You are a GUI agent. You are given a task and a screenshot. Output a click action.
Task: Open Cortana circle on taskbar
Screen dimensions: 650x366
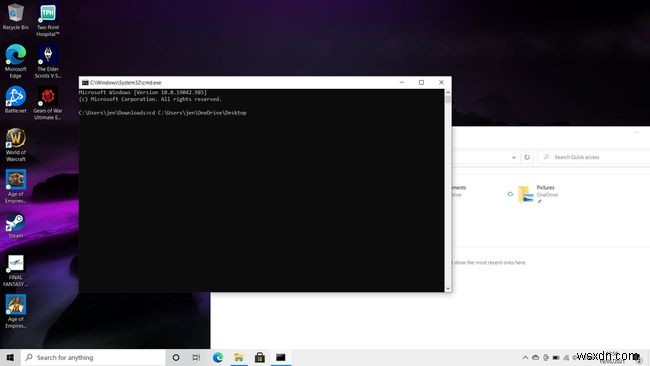click(176, 357)
